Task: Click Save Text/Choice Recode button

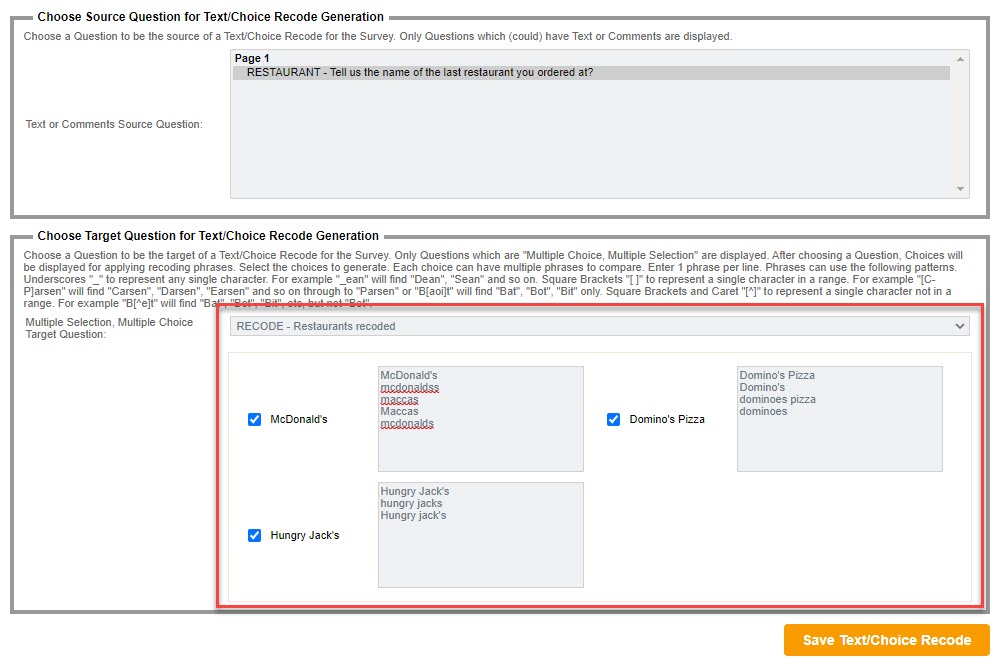Action: click(886, 640)
